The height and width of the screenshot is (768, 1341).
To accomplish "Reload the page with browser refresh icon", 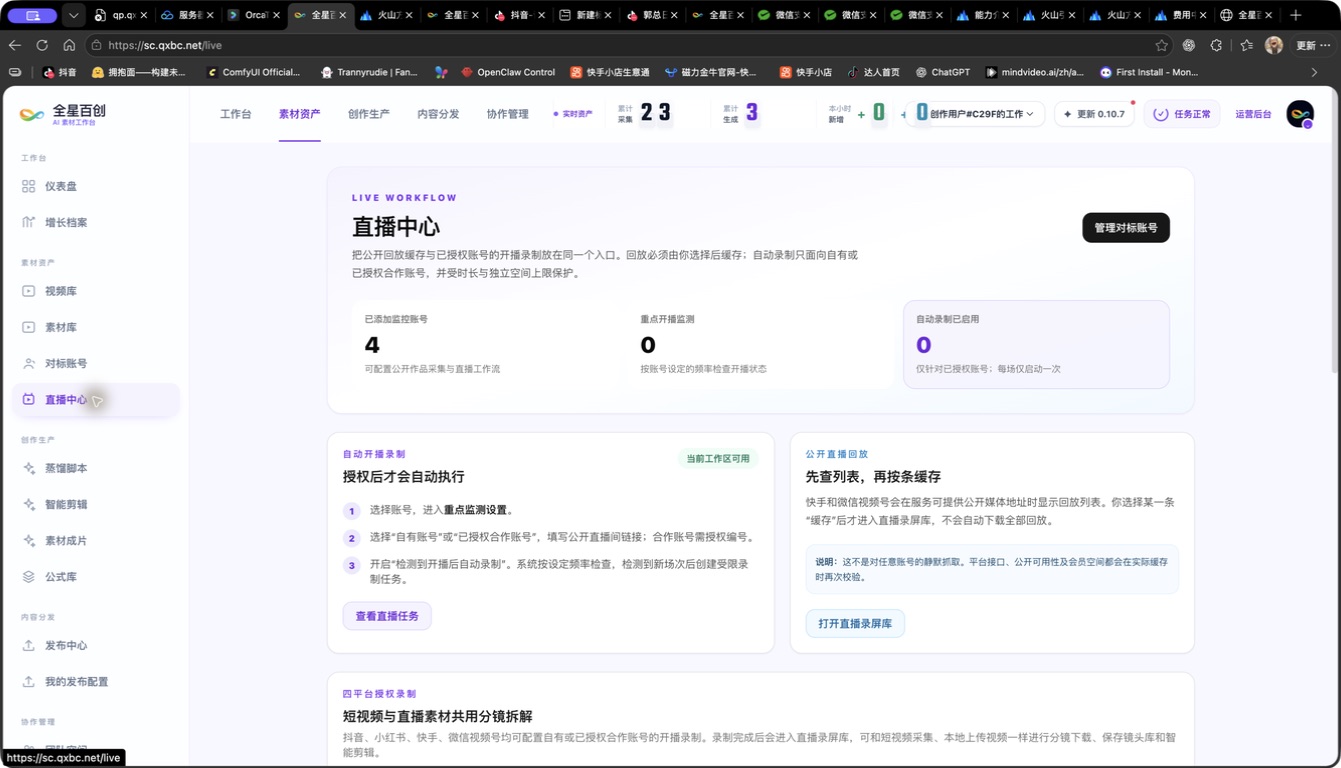I will coord(42,45).
